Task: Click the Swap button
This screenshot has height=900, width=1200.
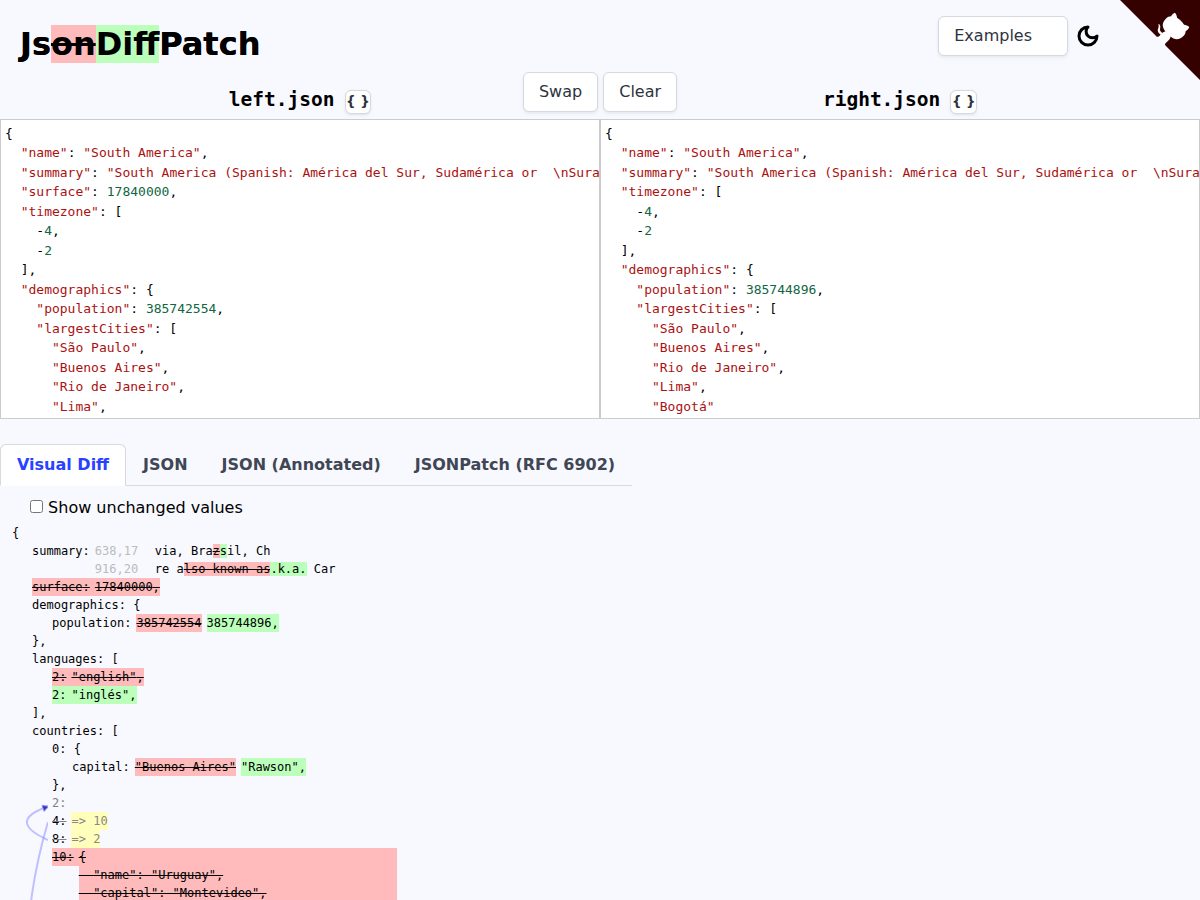Action: pos(560,92)
